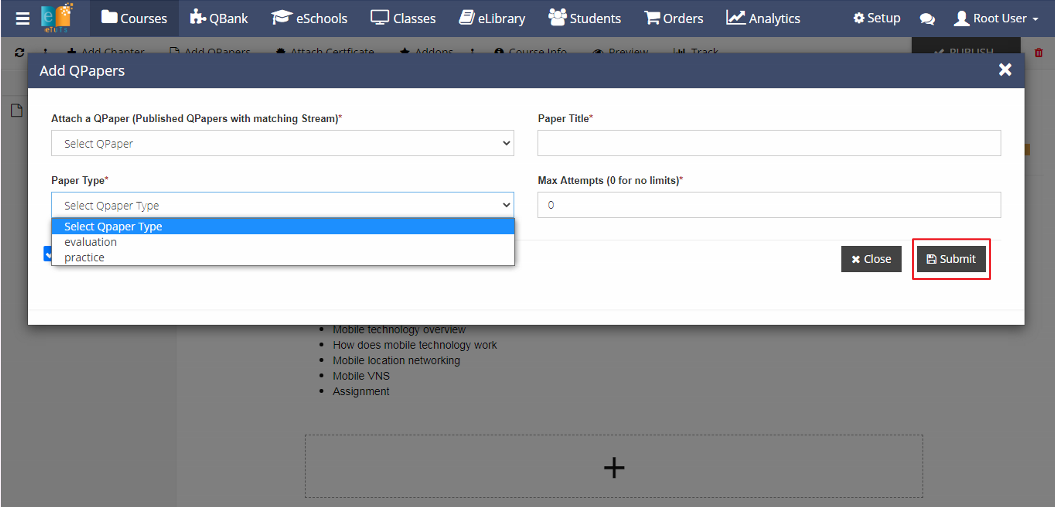1055x507 pixels.
Task: Click 'How does mobile technology work' text
Action: pos(414,345)
